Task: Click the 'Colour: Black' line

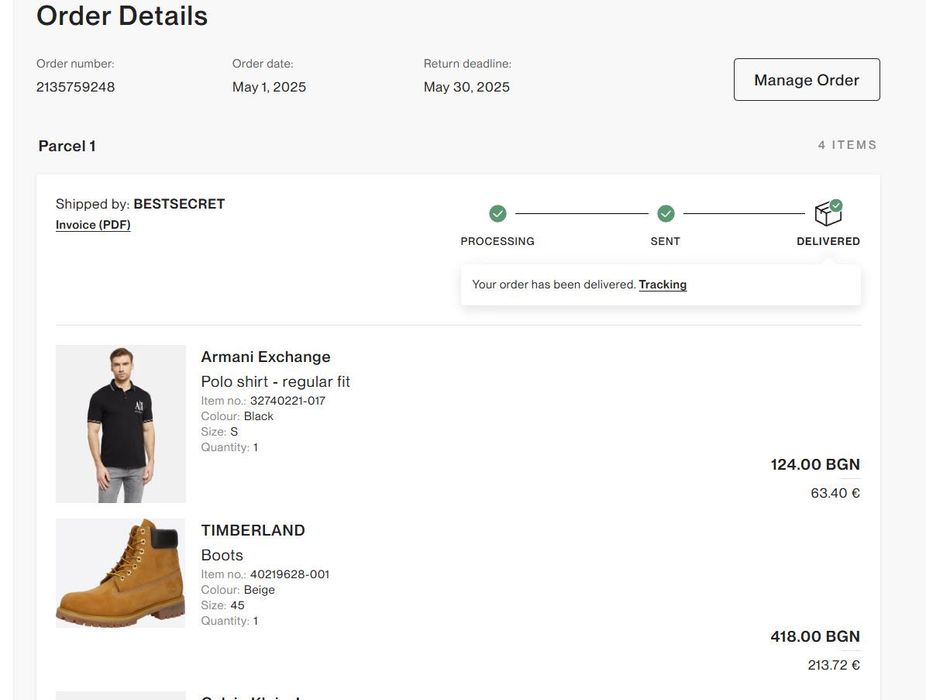Action: pyautogui.click(x=237, y=416)
